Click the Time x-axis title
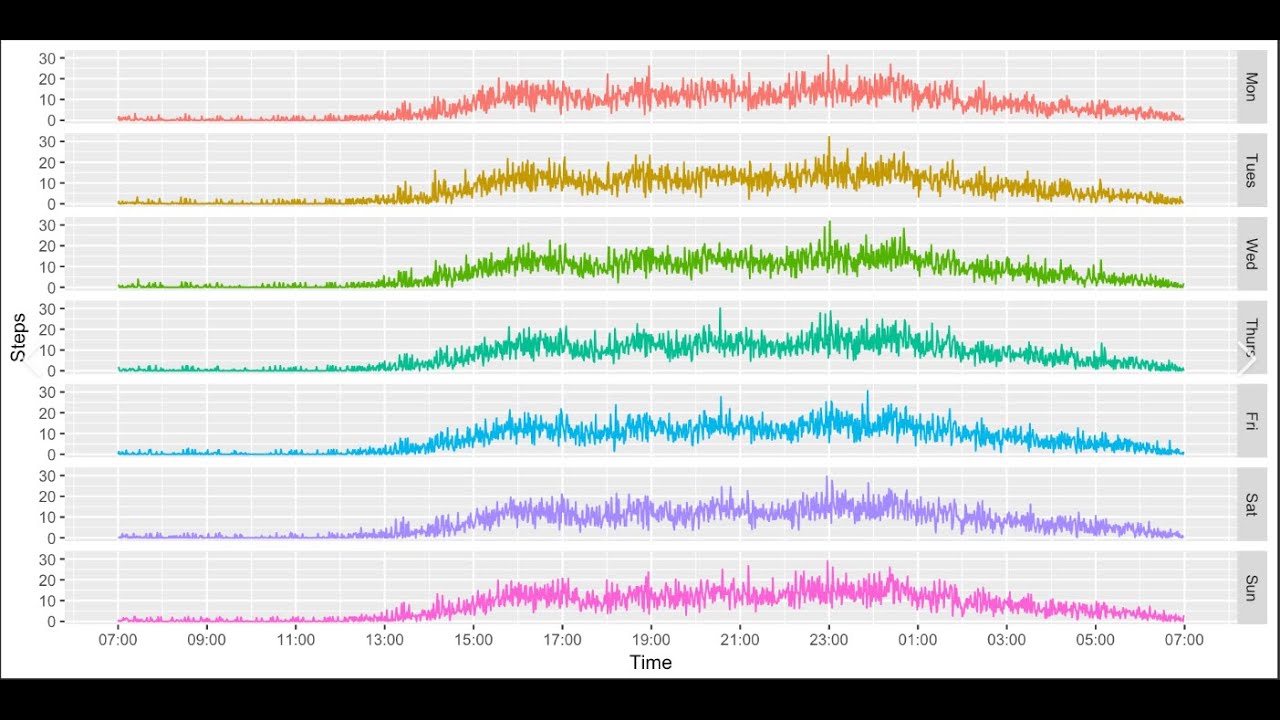This screenshot has height=720, width=1280. click(651, 662)
